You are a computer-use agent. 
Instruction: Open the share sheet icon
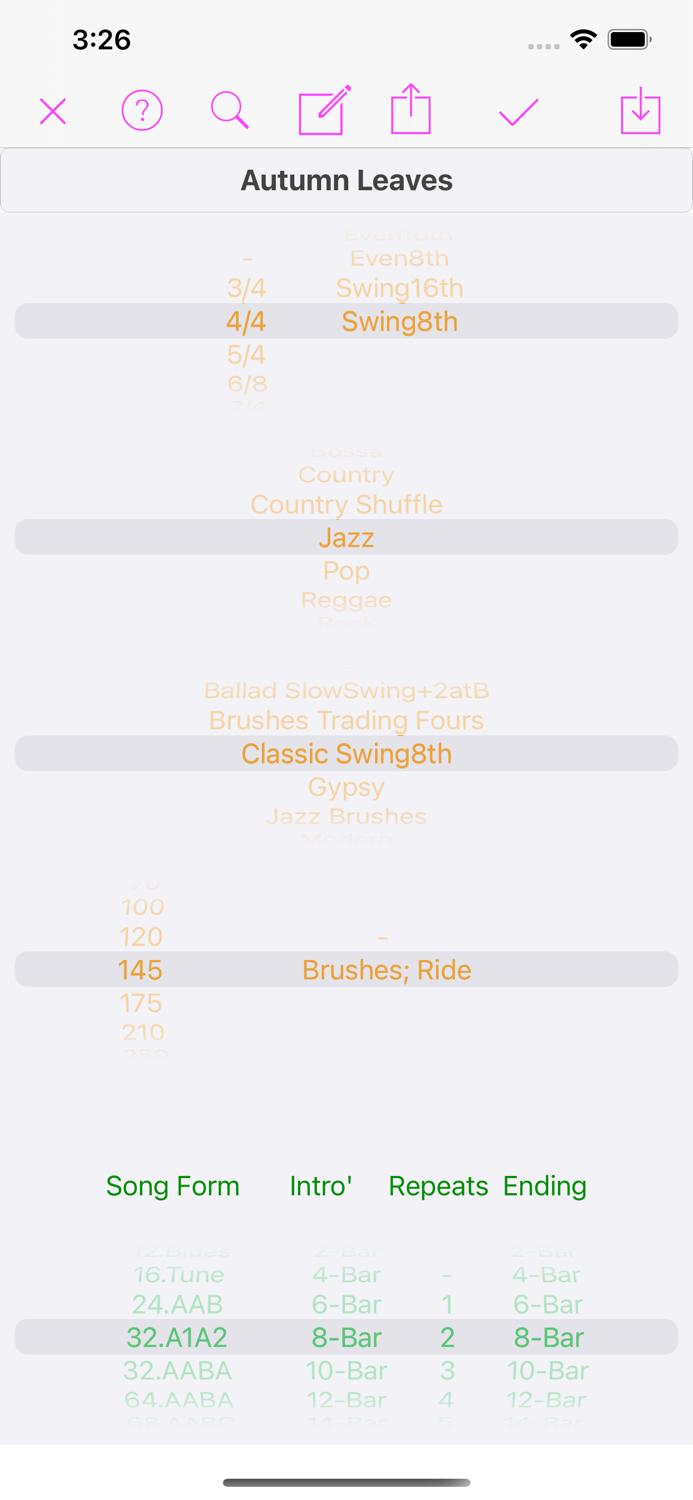tap(410, 111)
